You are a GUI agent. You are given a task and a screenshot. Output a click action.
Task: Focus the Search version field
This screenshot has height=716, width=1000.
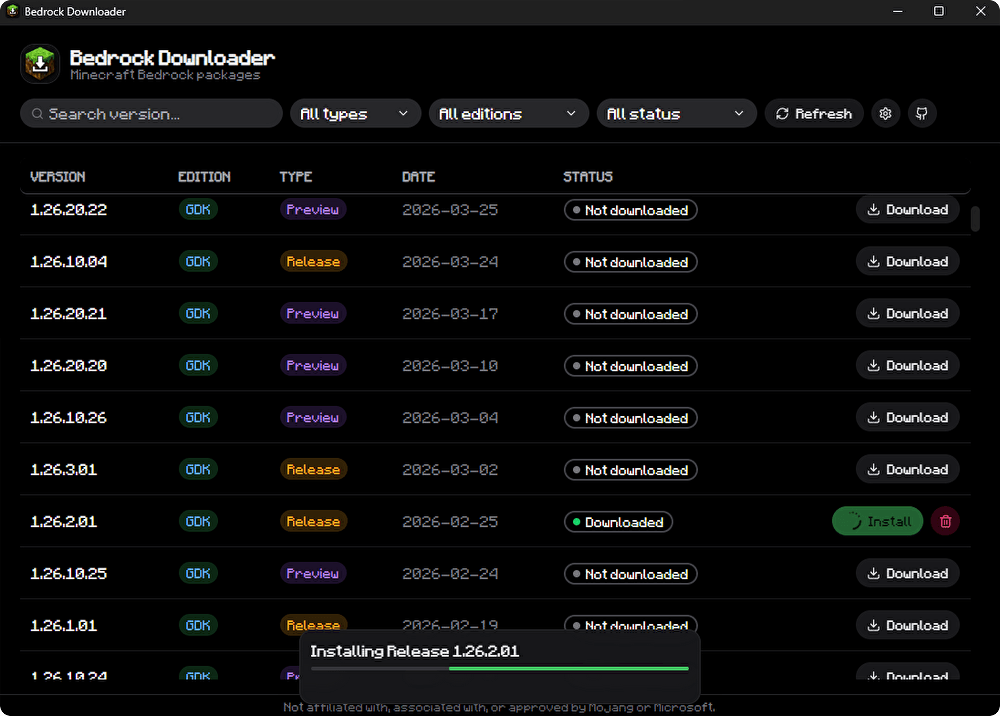click(151, 113)
